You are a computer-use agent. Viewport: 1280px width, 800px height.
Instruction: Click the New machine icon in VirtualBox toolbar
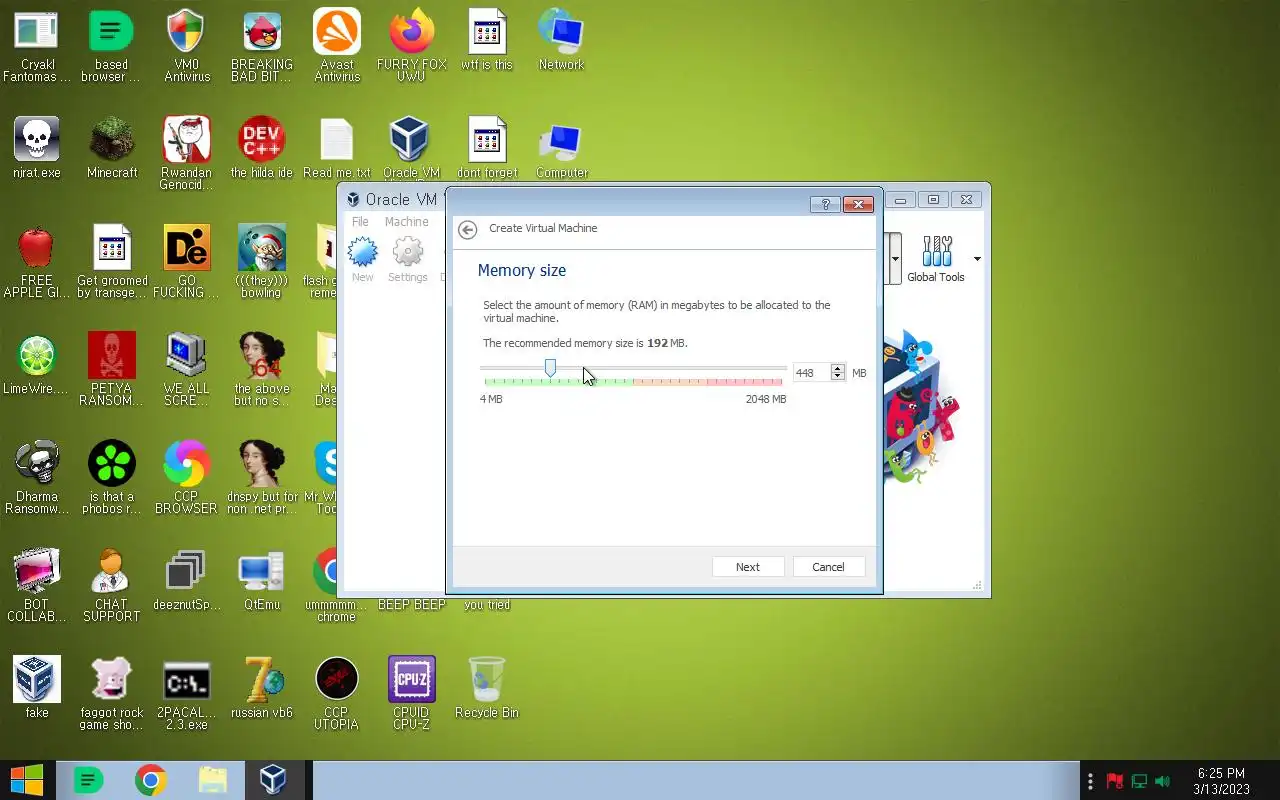(x=362, y=252)
